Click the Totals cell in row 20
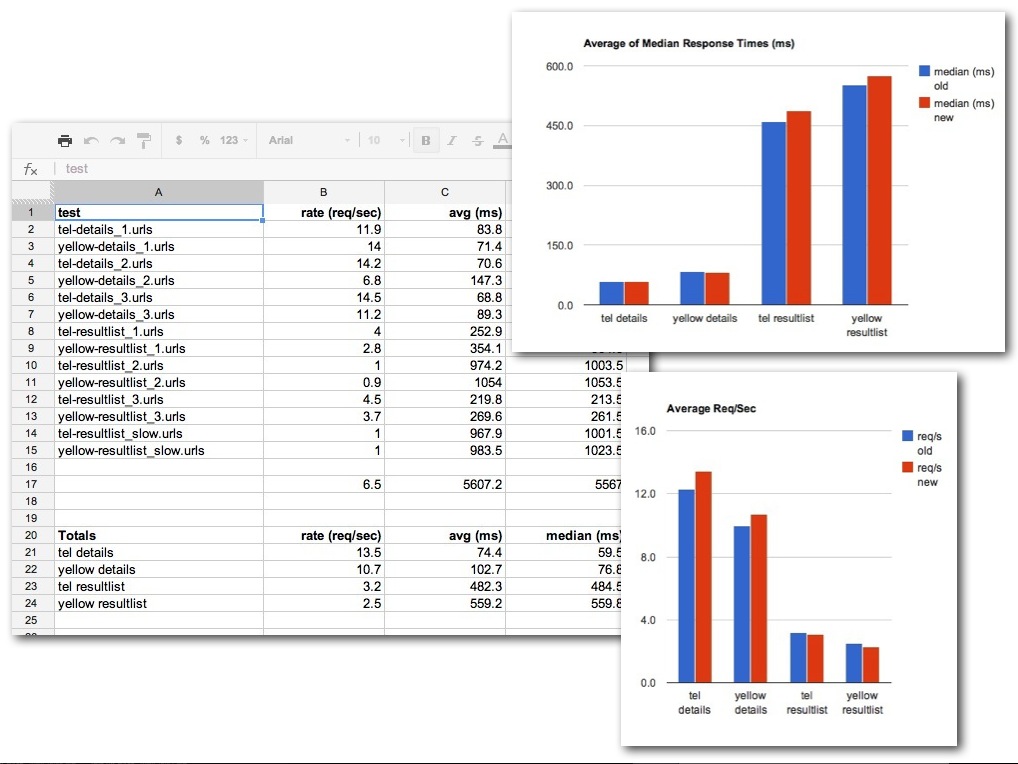 [x=159, y=536]
